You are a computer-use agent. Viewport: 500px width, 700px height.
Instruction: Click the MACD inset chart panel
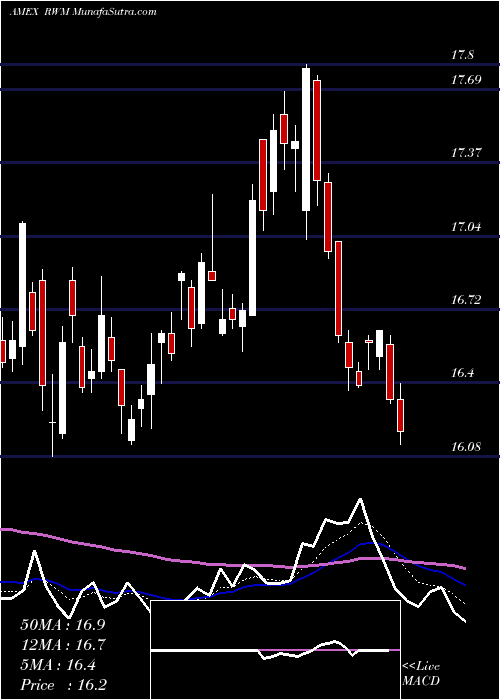coord(275,650)
